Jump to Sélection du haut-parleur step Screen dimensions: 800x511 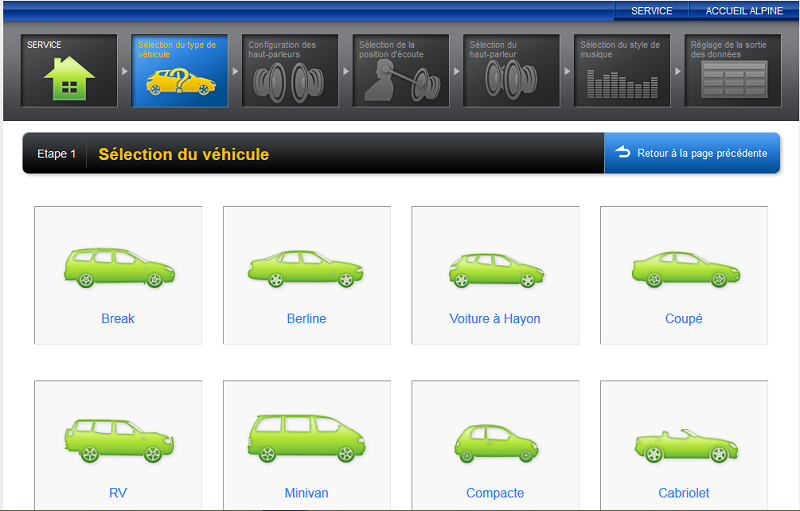512,71
